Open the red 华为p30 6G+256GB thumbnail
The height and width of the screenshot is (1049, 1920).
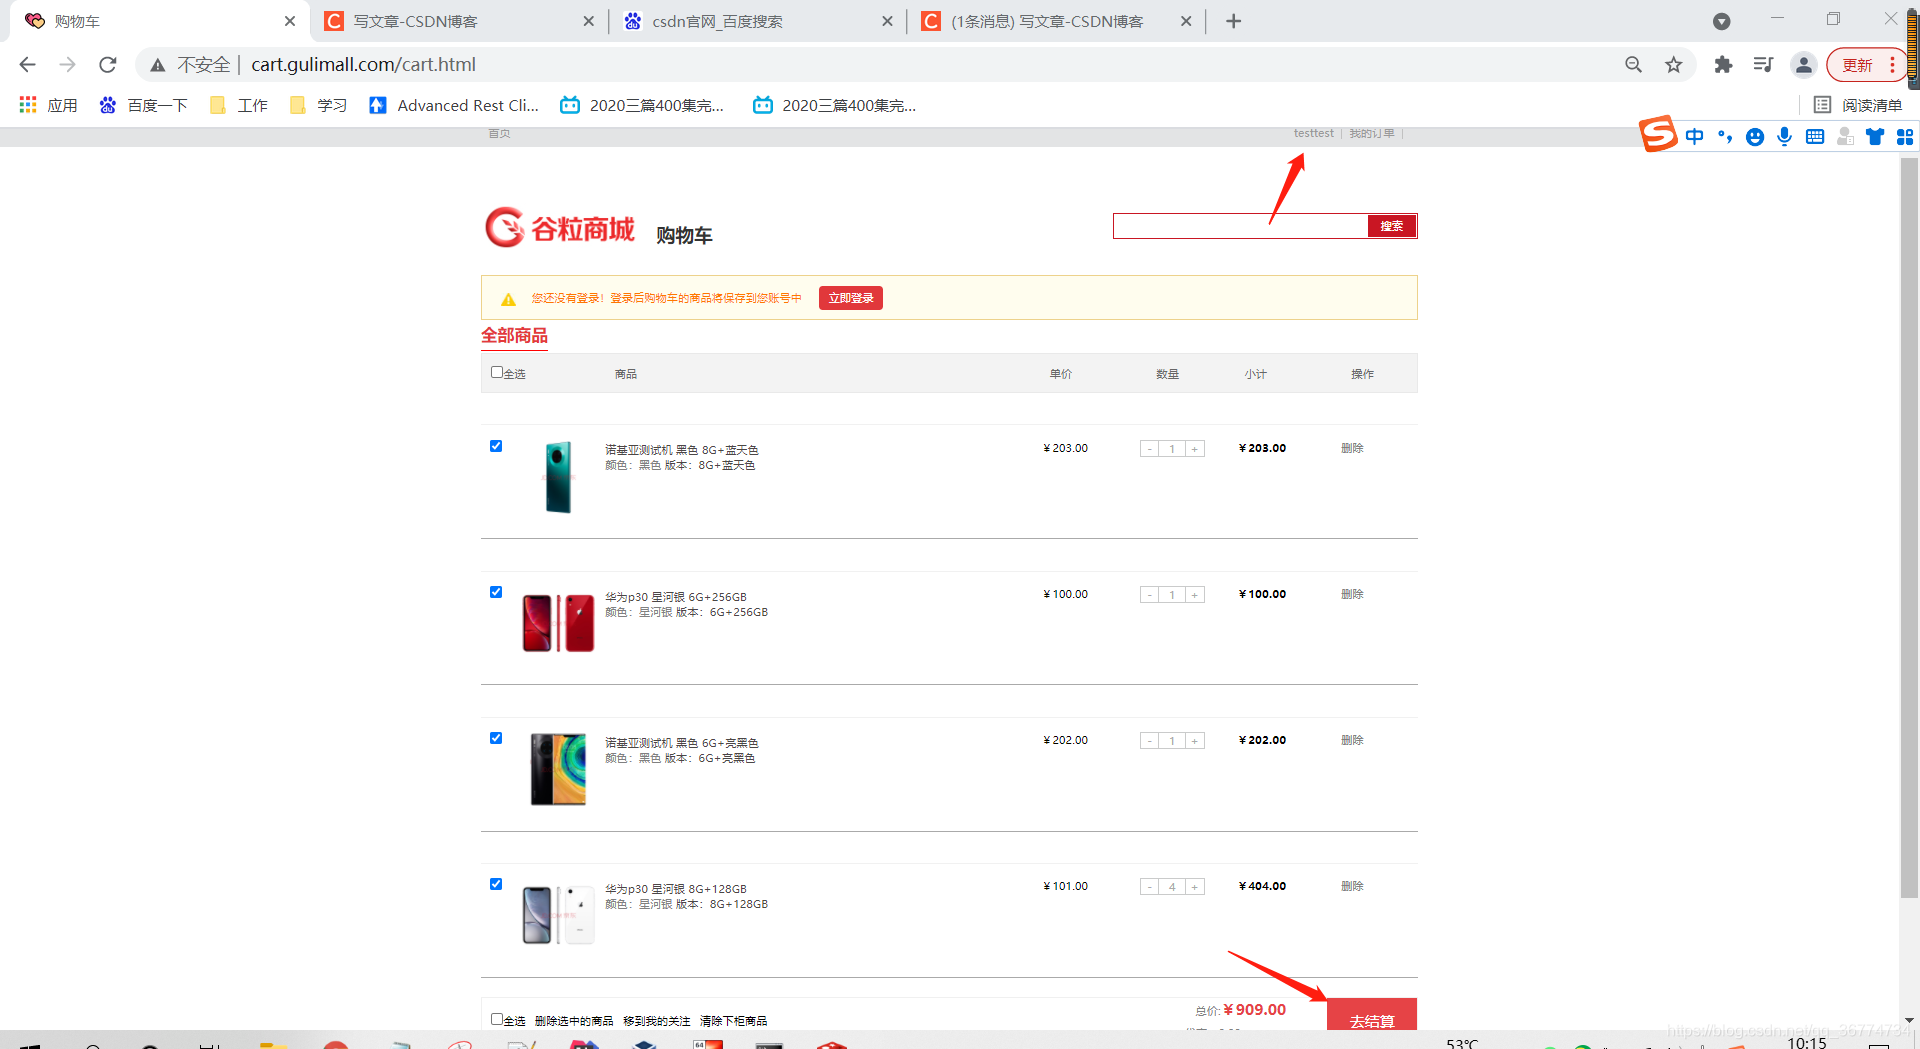[x=558, y=623]
